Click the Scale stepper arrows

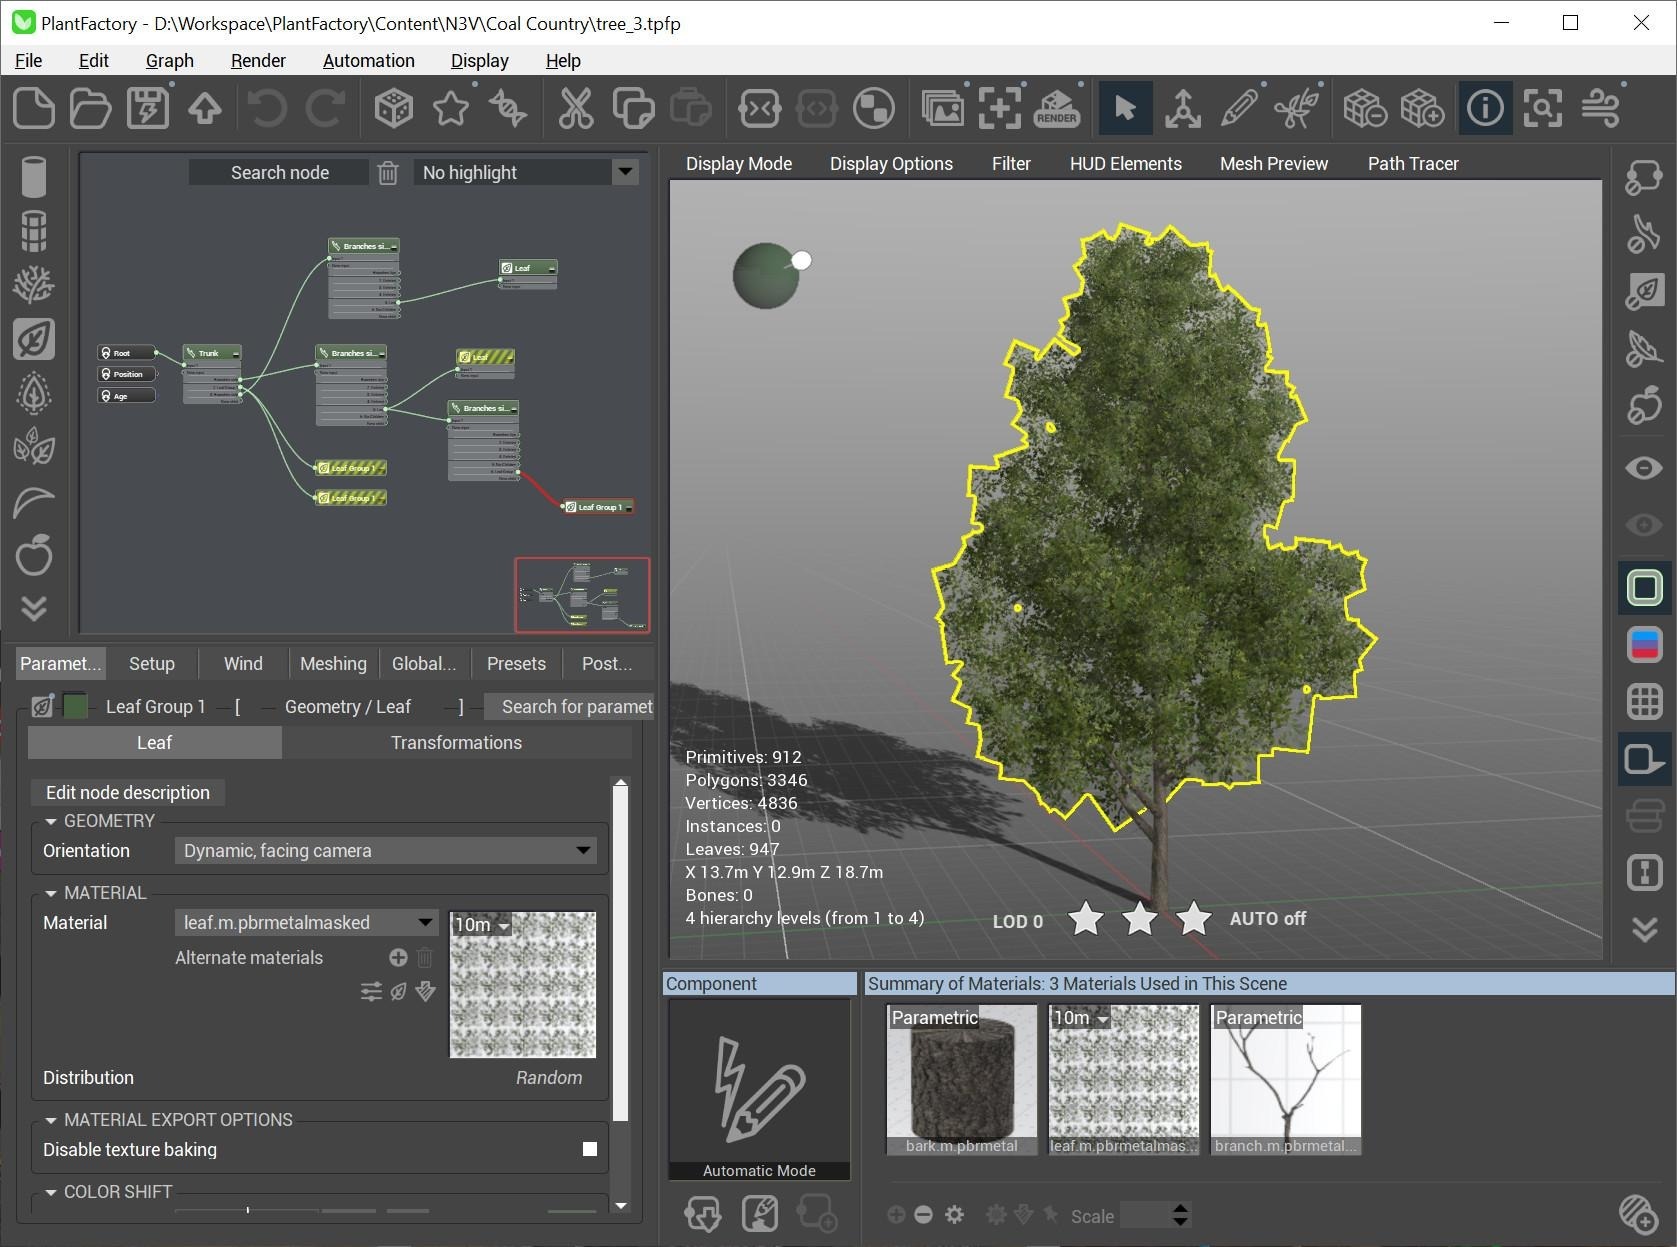click(x=1181, y=1215)
